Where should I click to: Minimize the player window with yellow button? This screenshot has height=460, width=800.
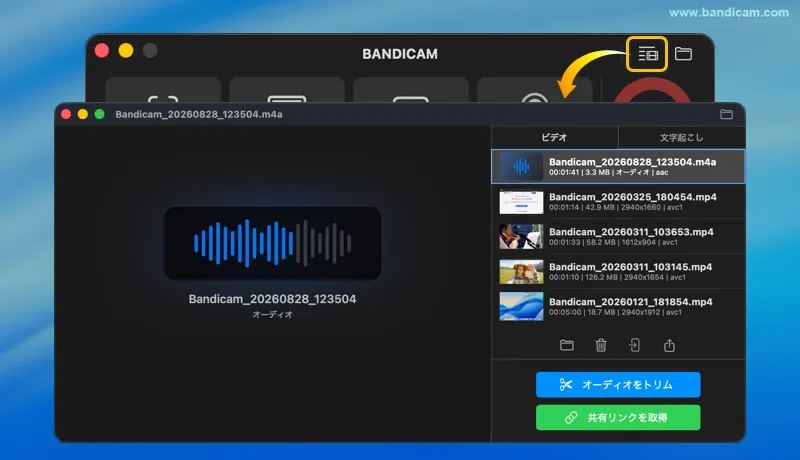[83, 114]
